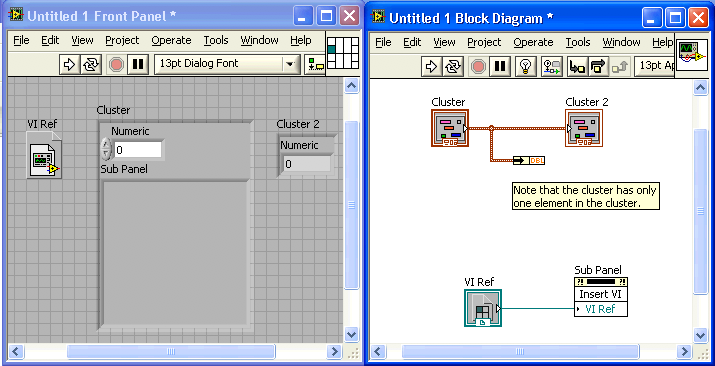This screenshot has width=715, height=366.
Task: Open the Operate menu in Front Panel
Action: 171,40
